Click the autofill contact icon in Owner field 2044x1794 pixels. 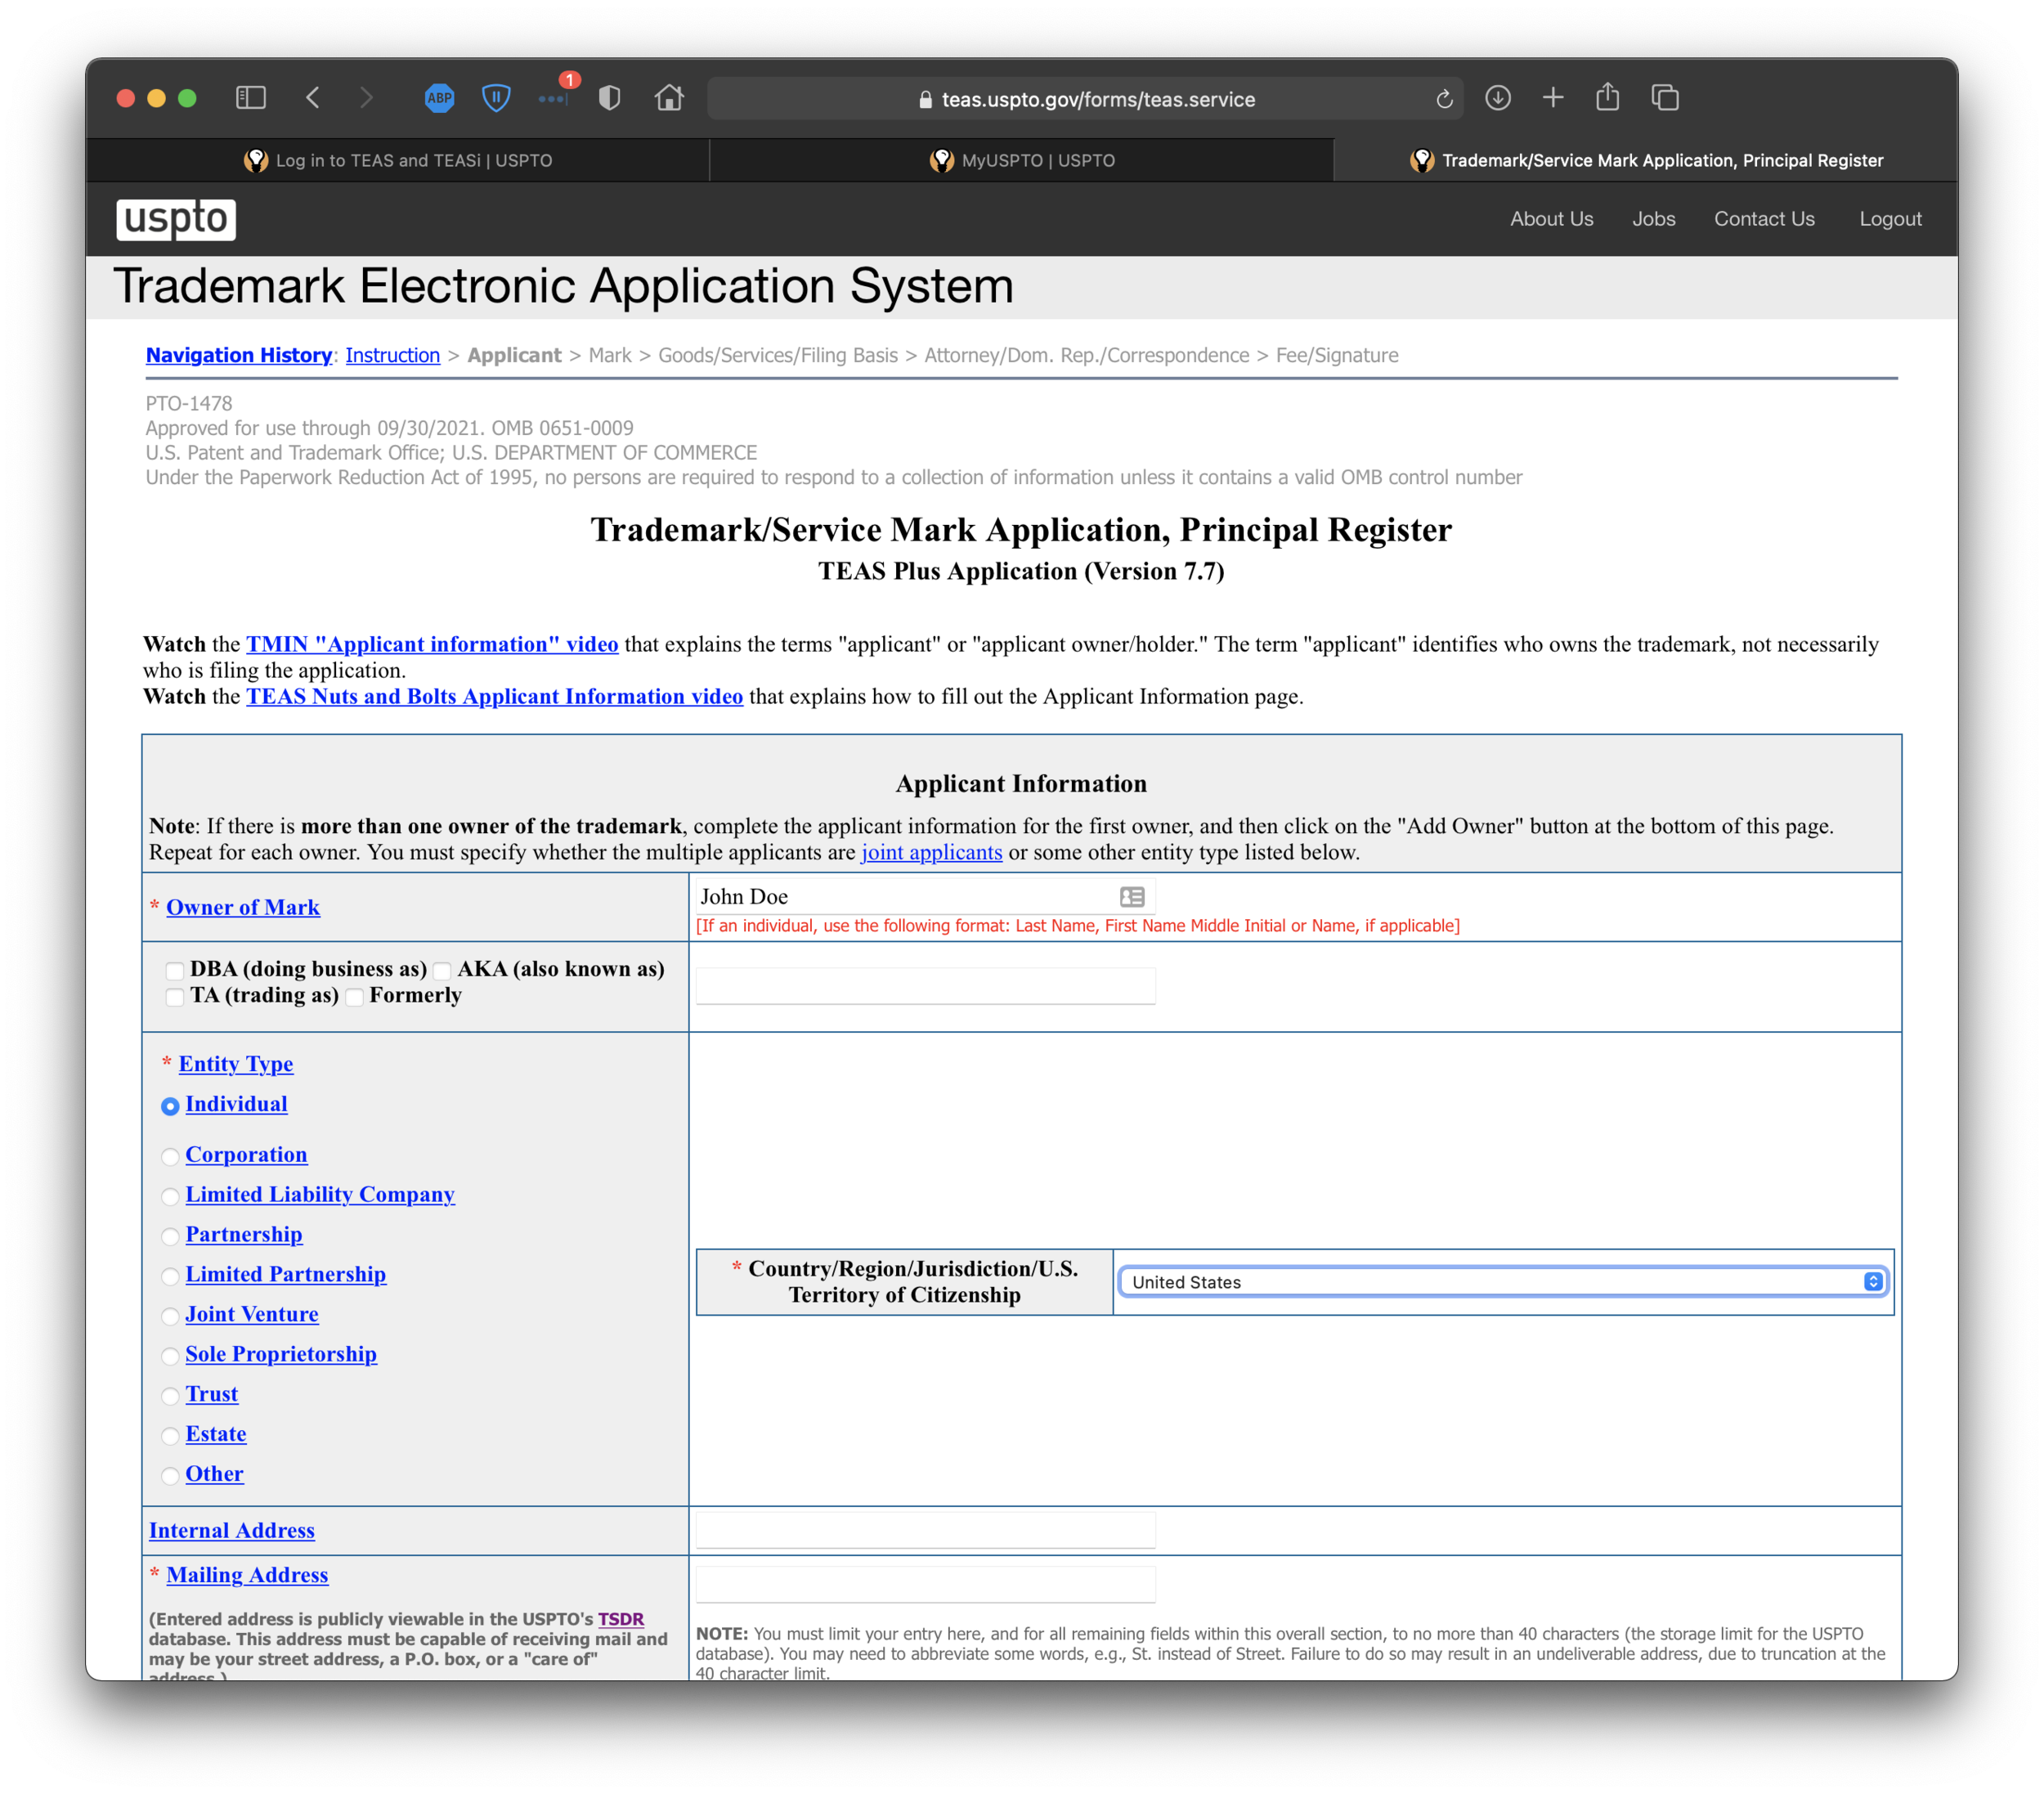[1131, 897]
